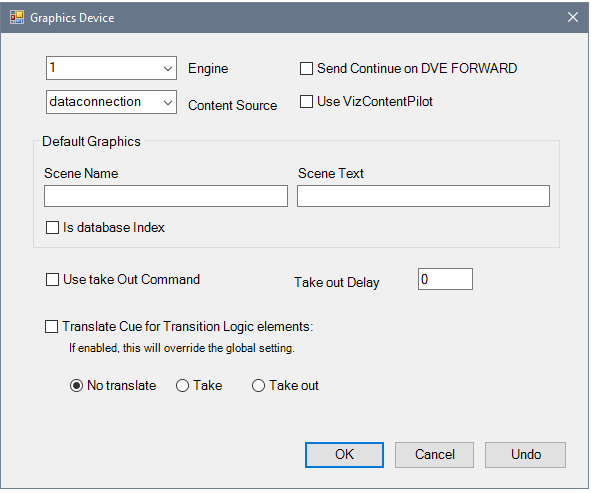Click the Undo button
Image resolution: width=591 pixels, height=493 pixels.
tap(525, 455)
